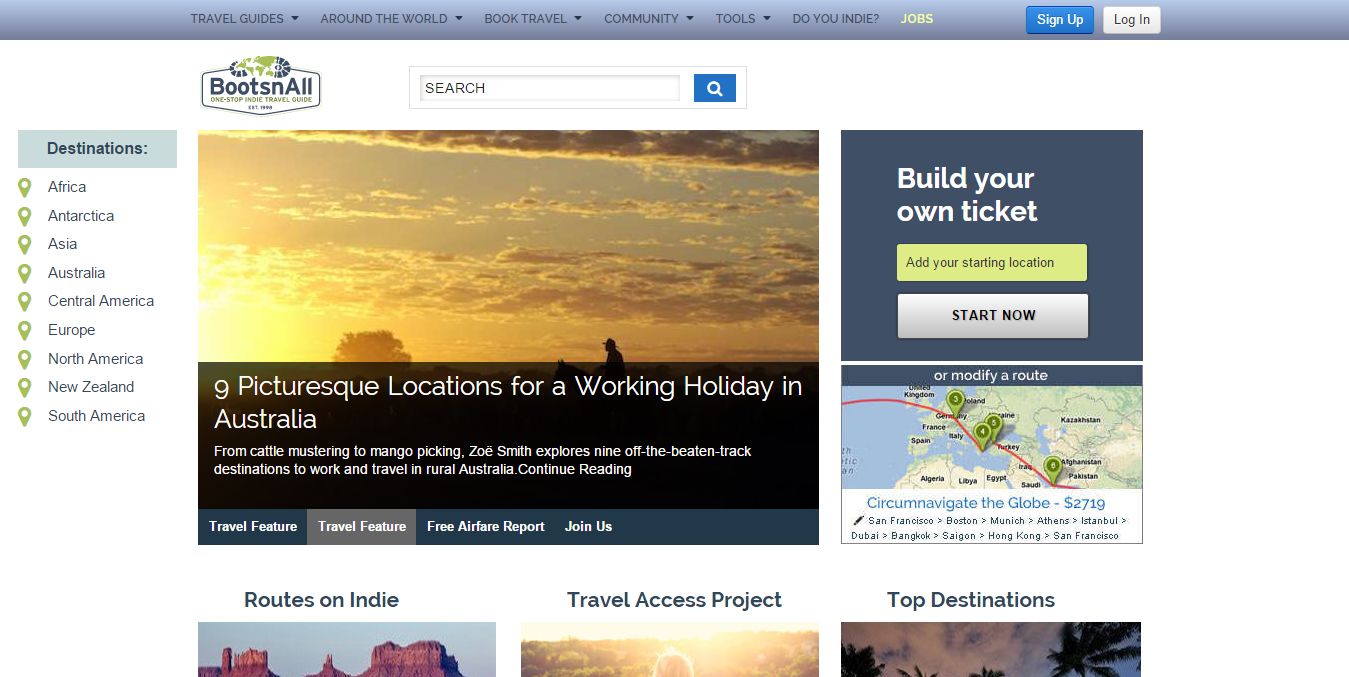Click the pin icon beside South America
Viewport: 1349px width, 677px height.
tap(25, 417)
